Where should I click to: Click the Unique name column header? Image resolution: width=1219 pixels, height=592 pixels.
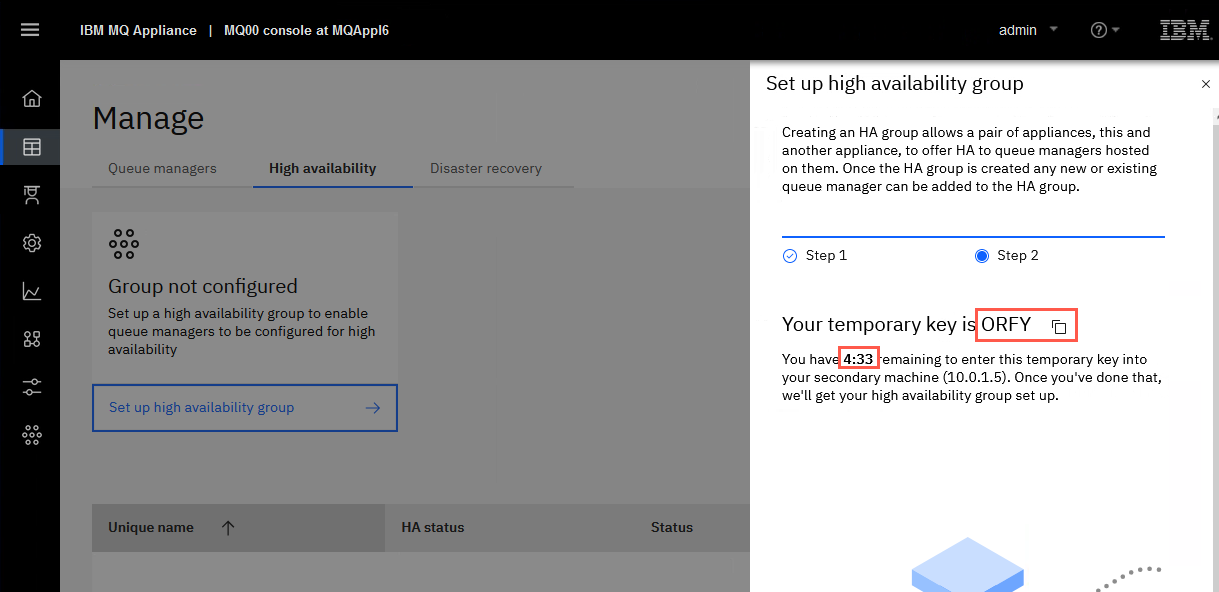151,527
